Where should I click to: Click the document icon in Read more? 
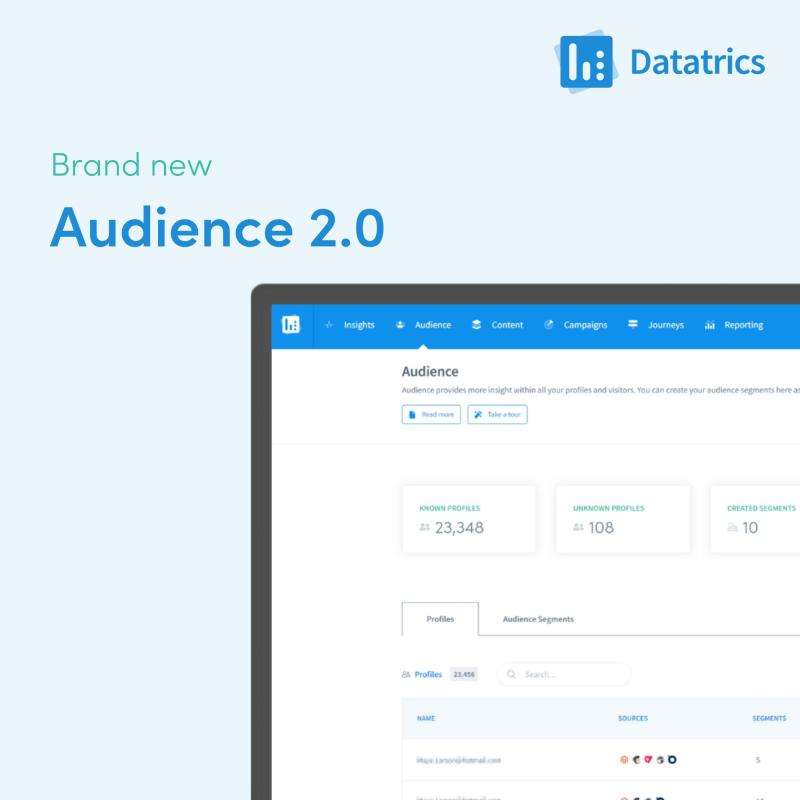[x=412, y=414]
